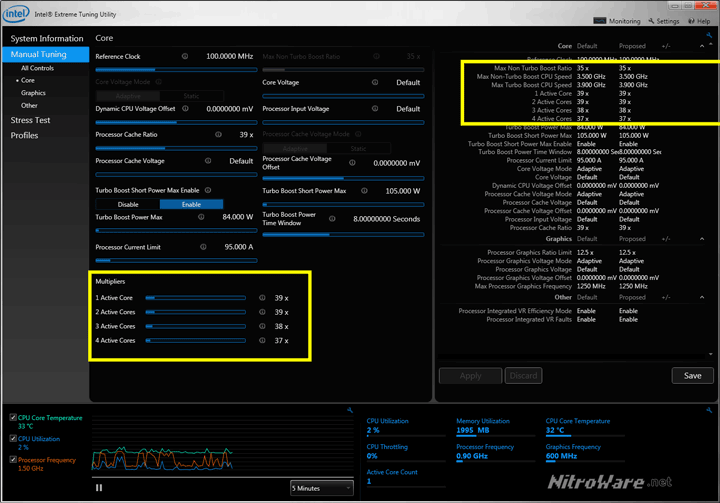The image size is (720, 503).
Task: Select Core under Manual Tuning
Action: [x=28, y=80]
